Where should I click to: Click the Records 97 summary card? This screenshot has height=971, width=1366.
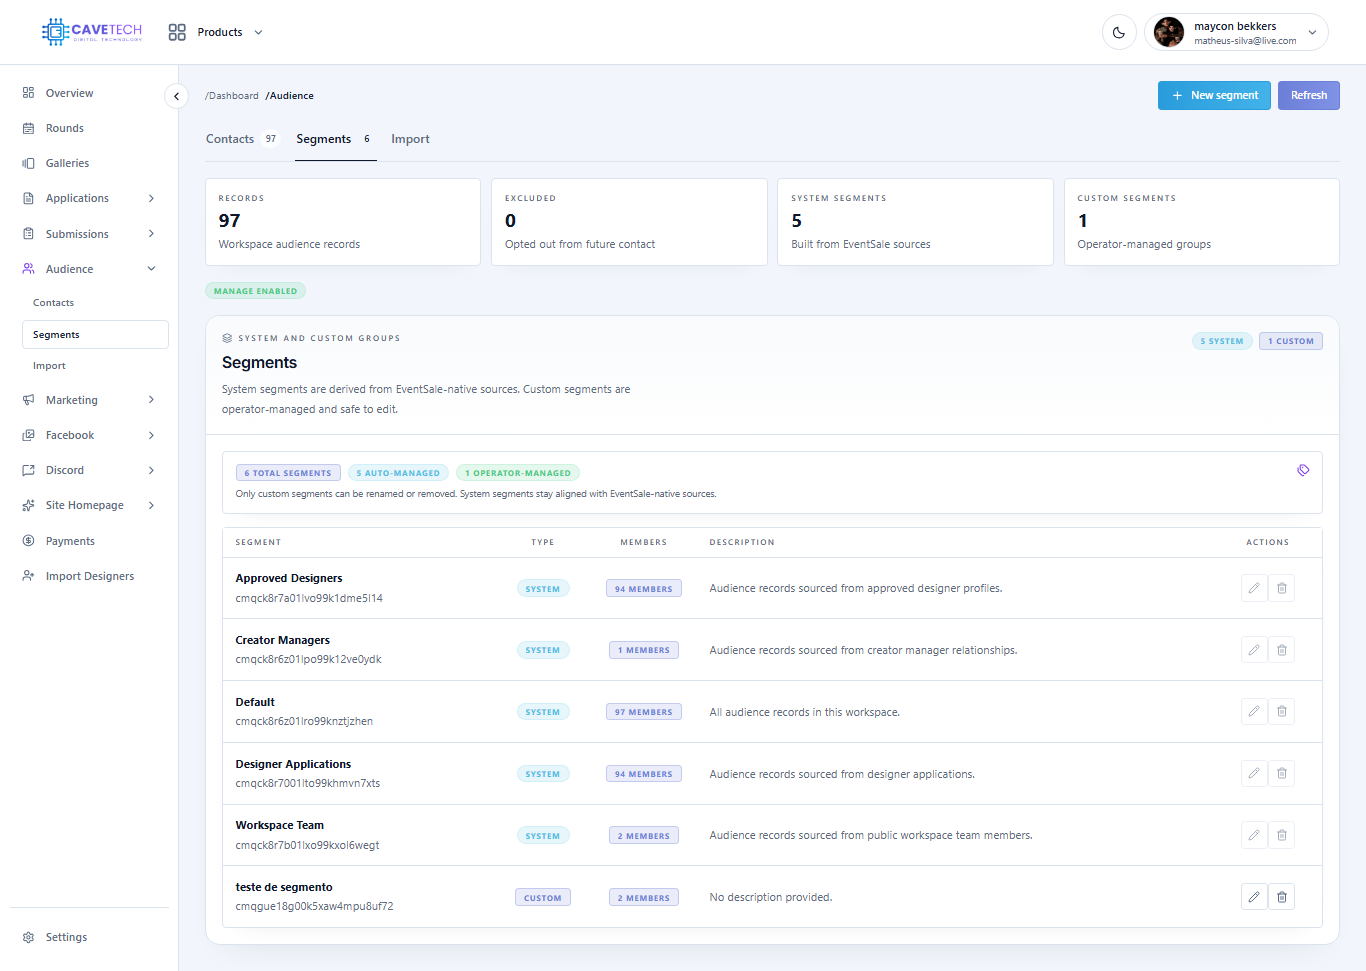[x=343, y=222]
